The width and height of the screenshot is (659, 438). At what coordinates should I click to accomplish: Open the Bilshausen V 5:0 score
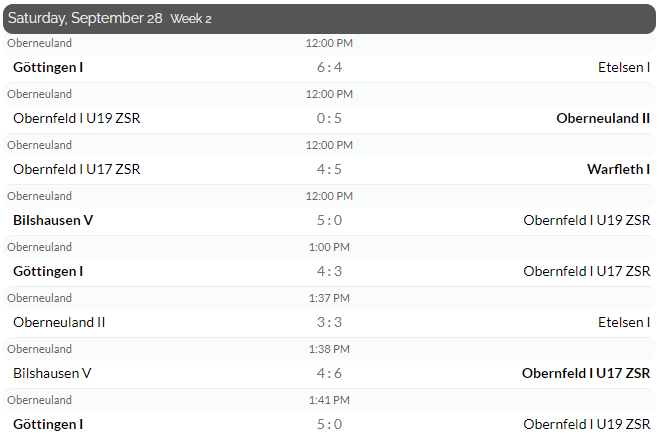pyautogui.click(x=329, y=220)
